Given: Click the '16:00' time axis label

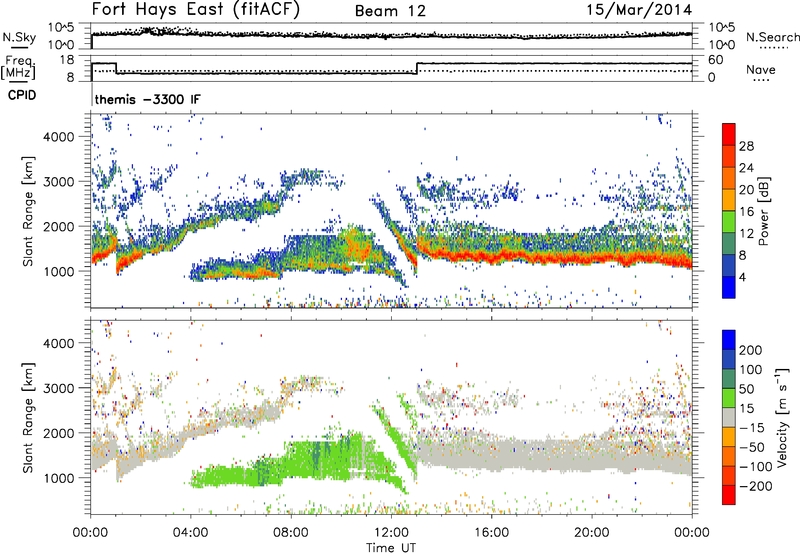Looking at the screenshot, I should [x=491, y=533].
